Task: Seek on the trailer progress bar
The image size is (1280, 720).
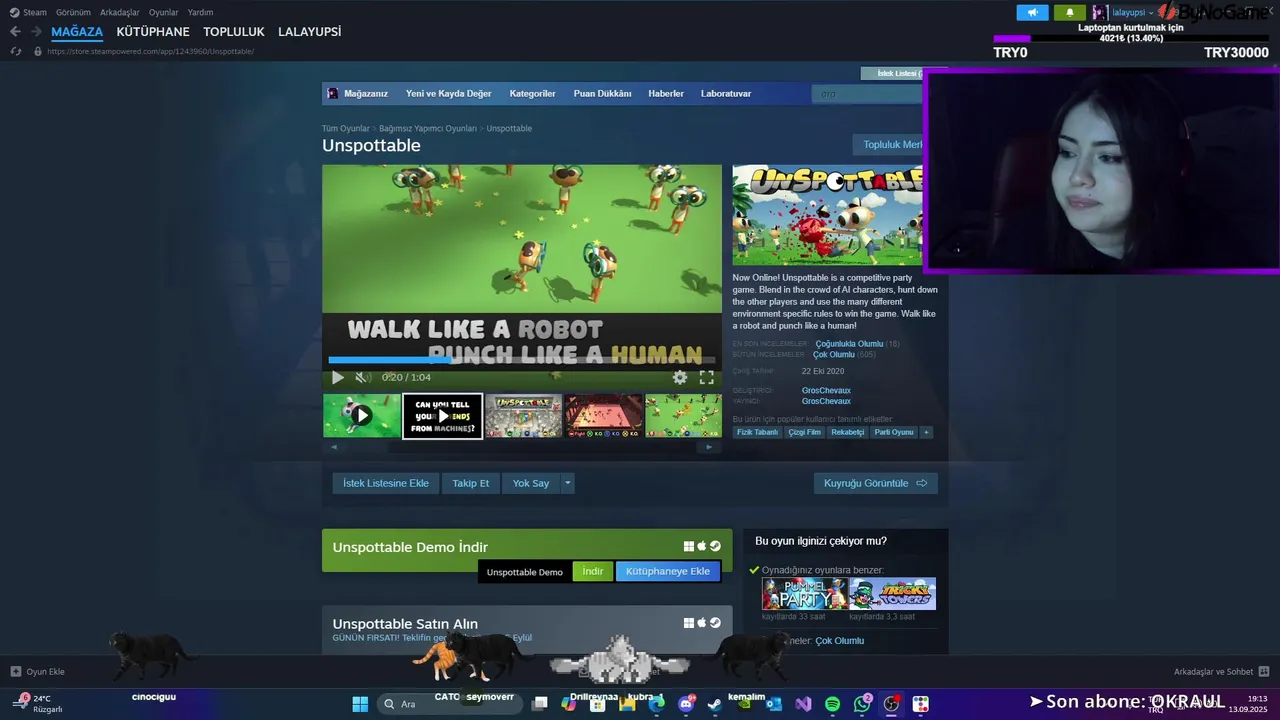Action: click(521, 360)
